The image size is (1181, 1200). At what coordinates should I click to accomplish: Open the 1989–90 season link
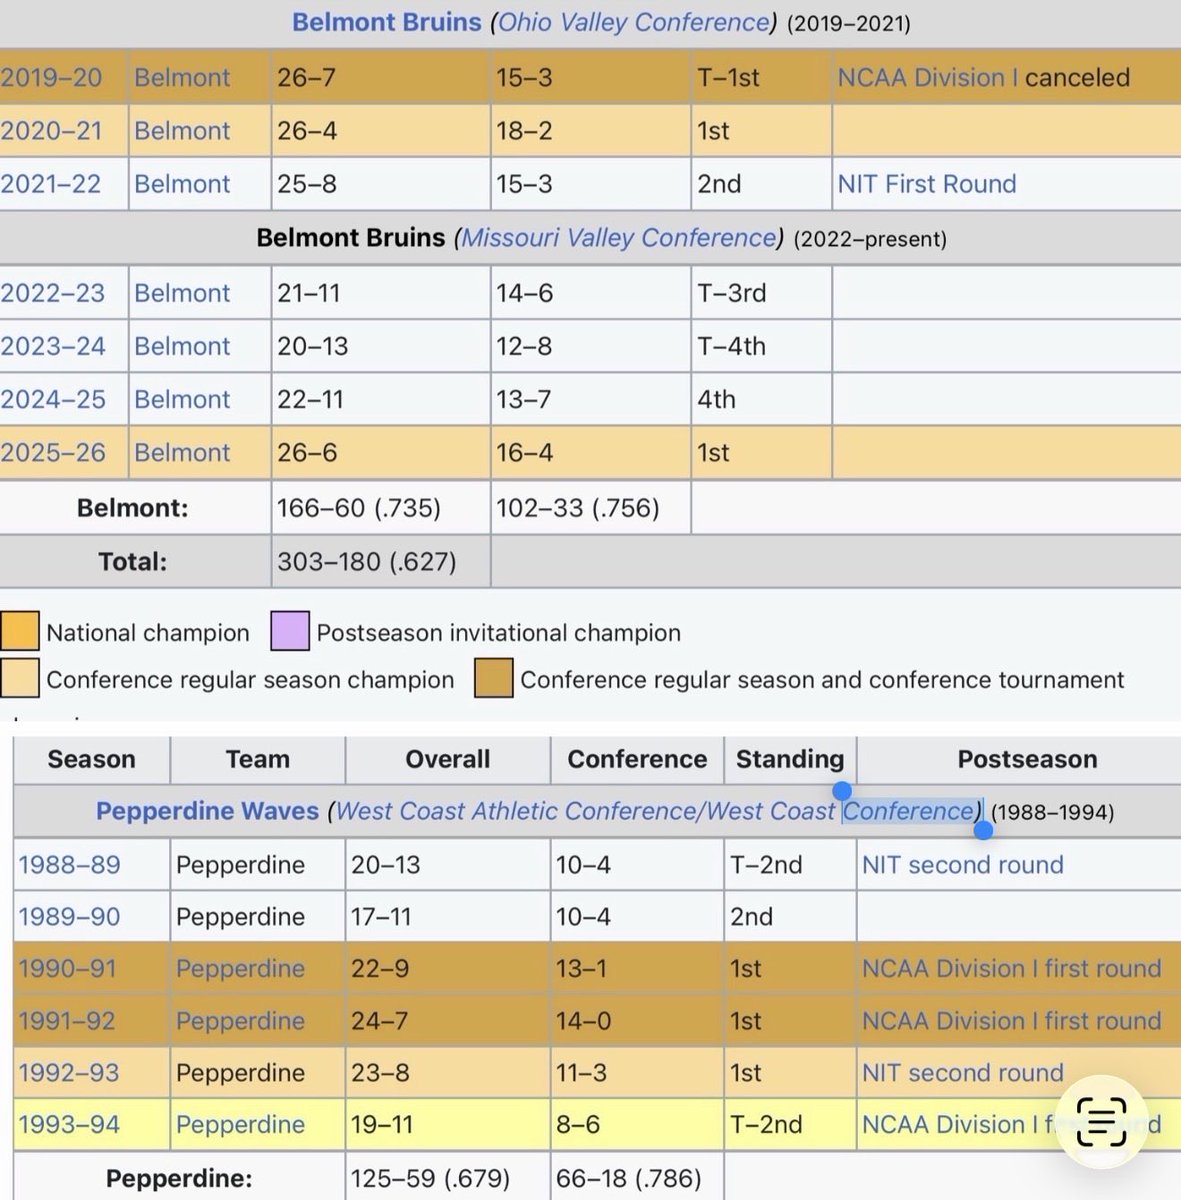(x=69, y=917)
